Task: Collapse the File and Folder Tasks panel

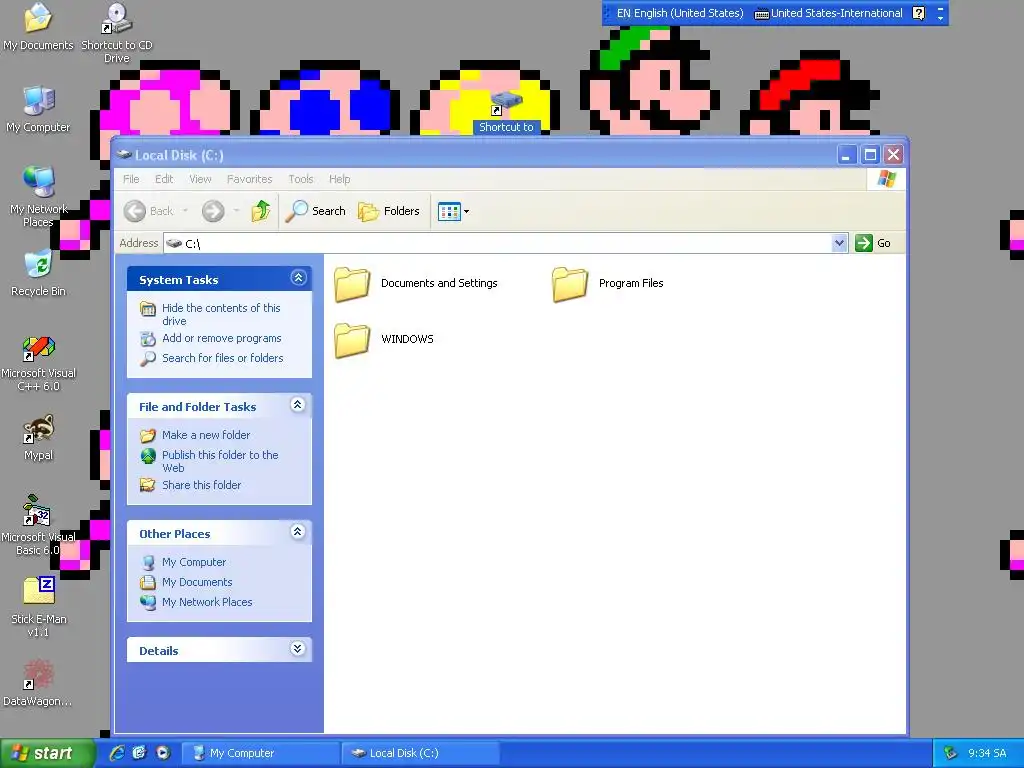Action: click(x=298, y=406)
